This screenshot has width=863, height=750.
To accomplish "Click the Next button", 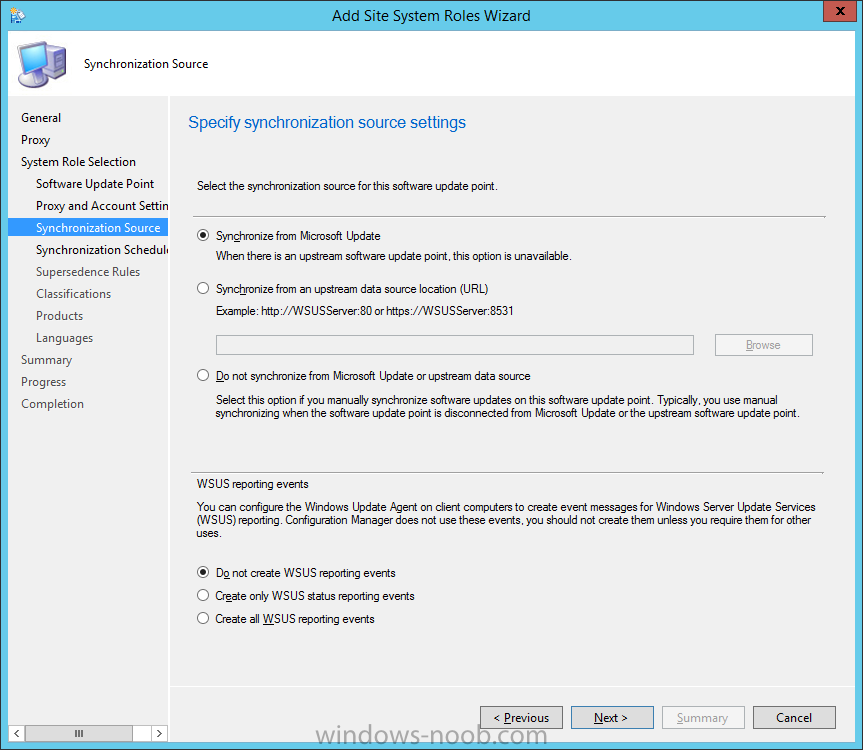I will click(x=612, y=718).
